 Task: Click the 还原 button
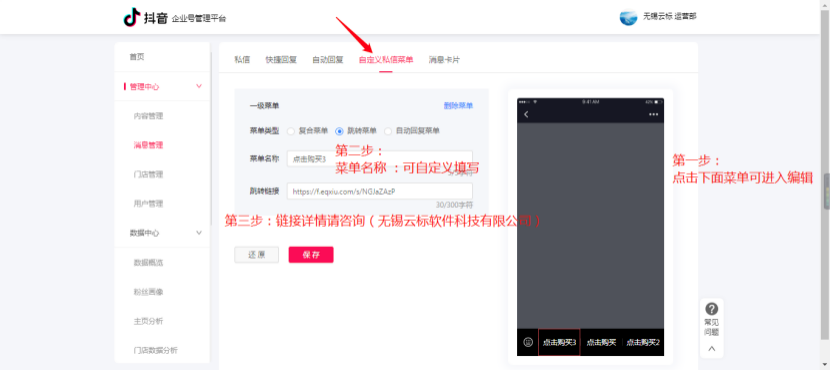click(256, 255)
